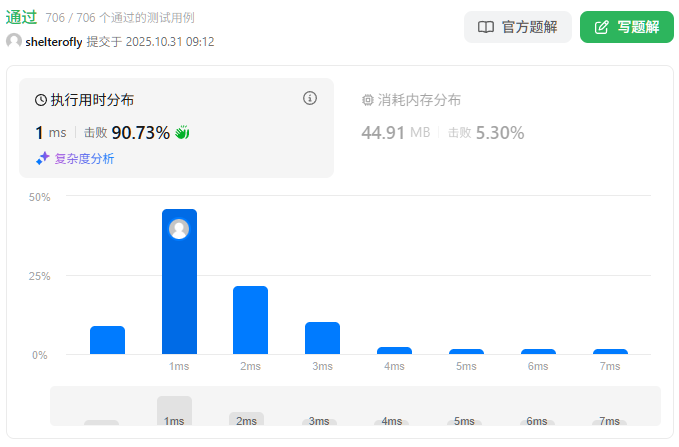Screen dimensions: 679x447
Task: Switch to the 执行用时分布 panel
Action: 92,100
